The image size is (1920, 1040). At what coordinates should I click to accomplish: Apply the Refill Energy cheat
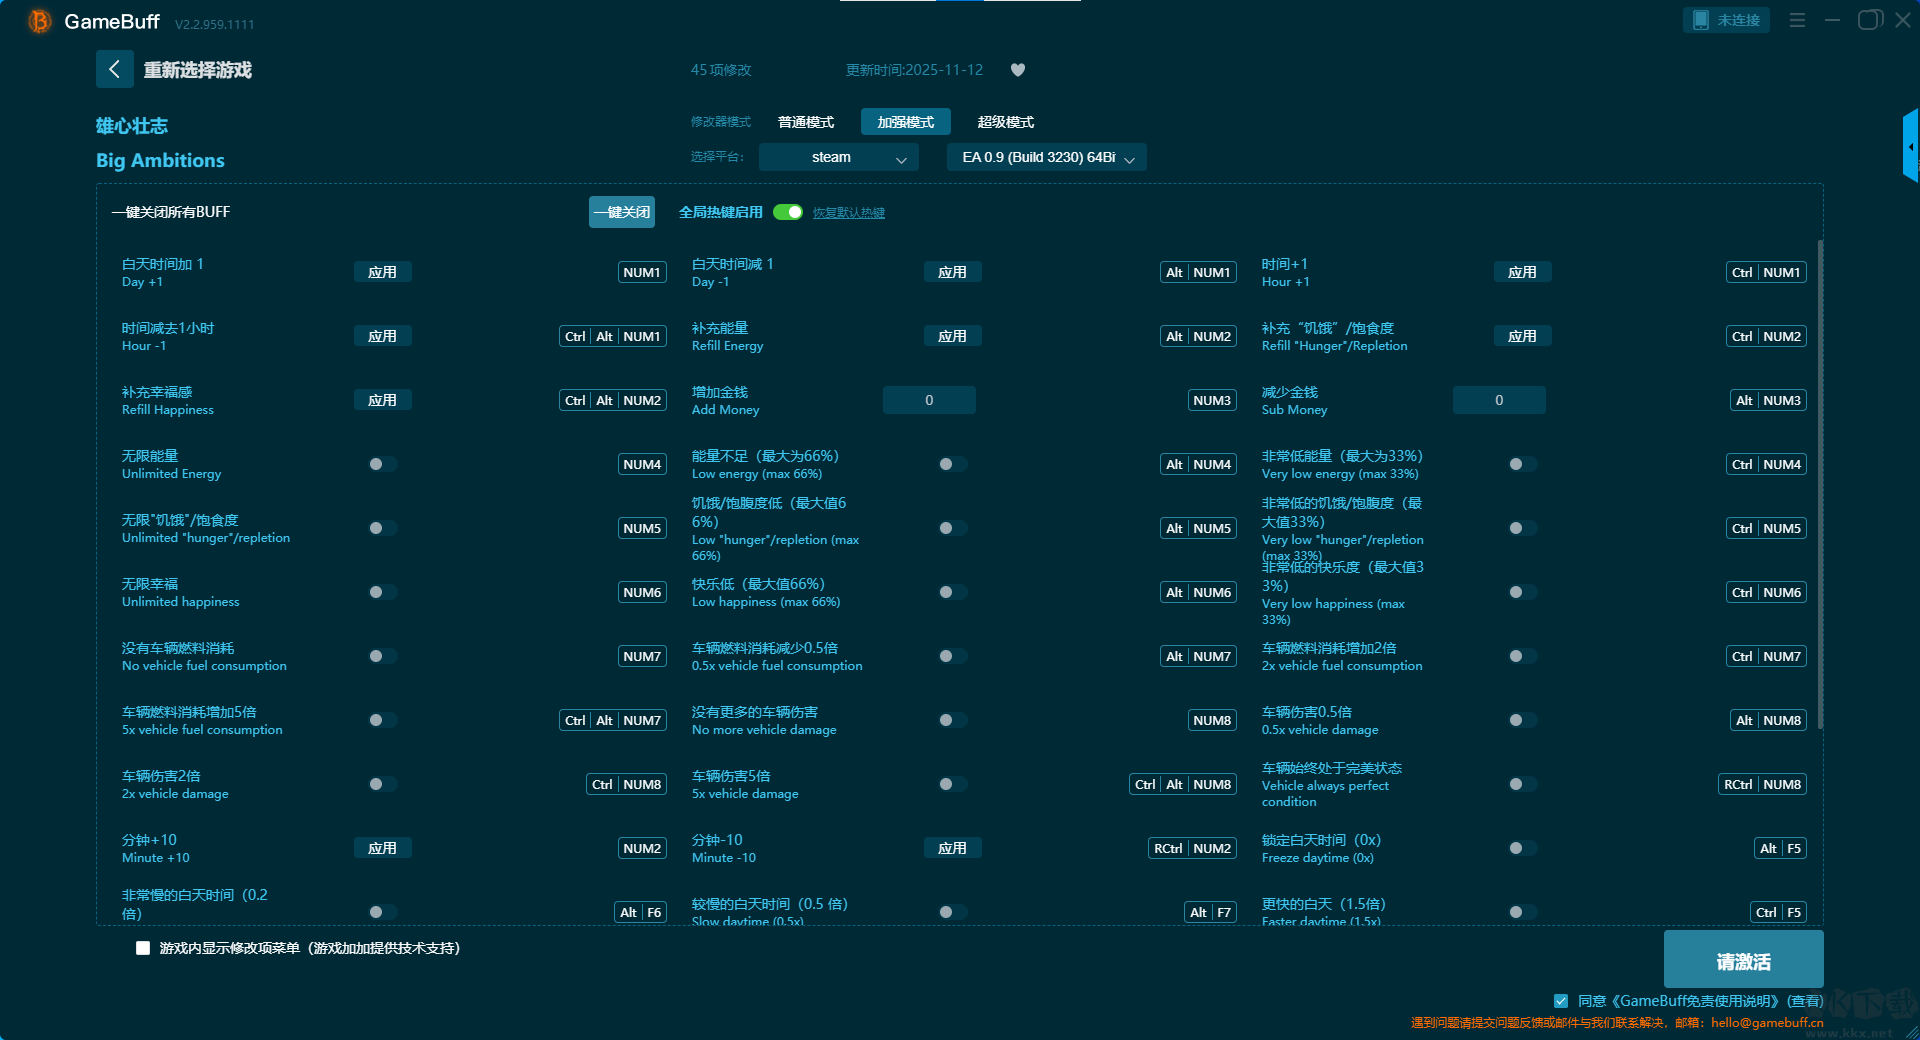(952, 336)
